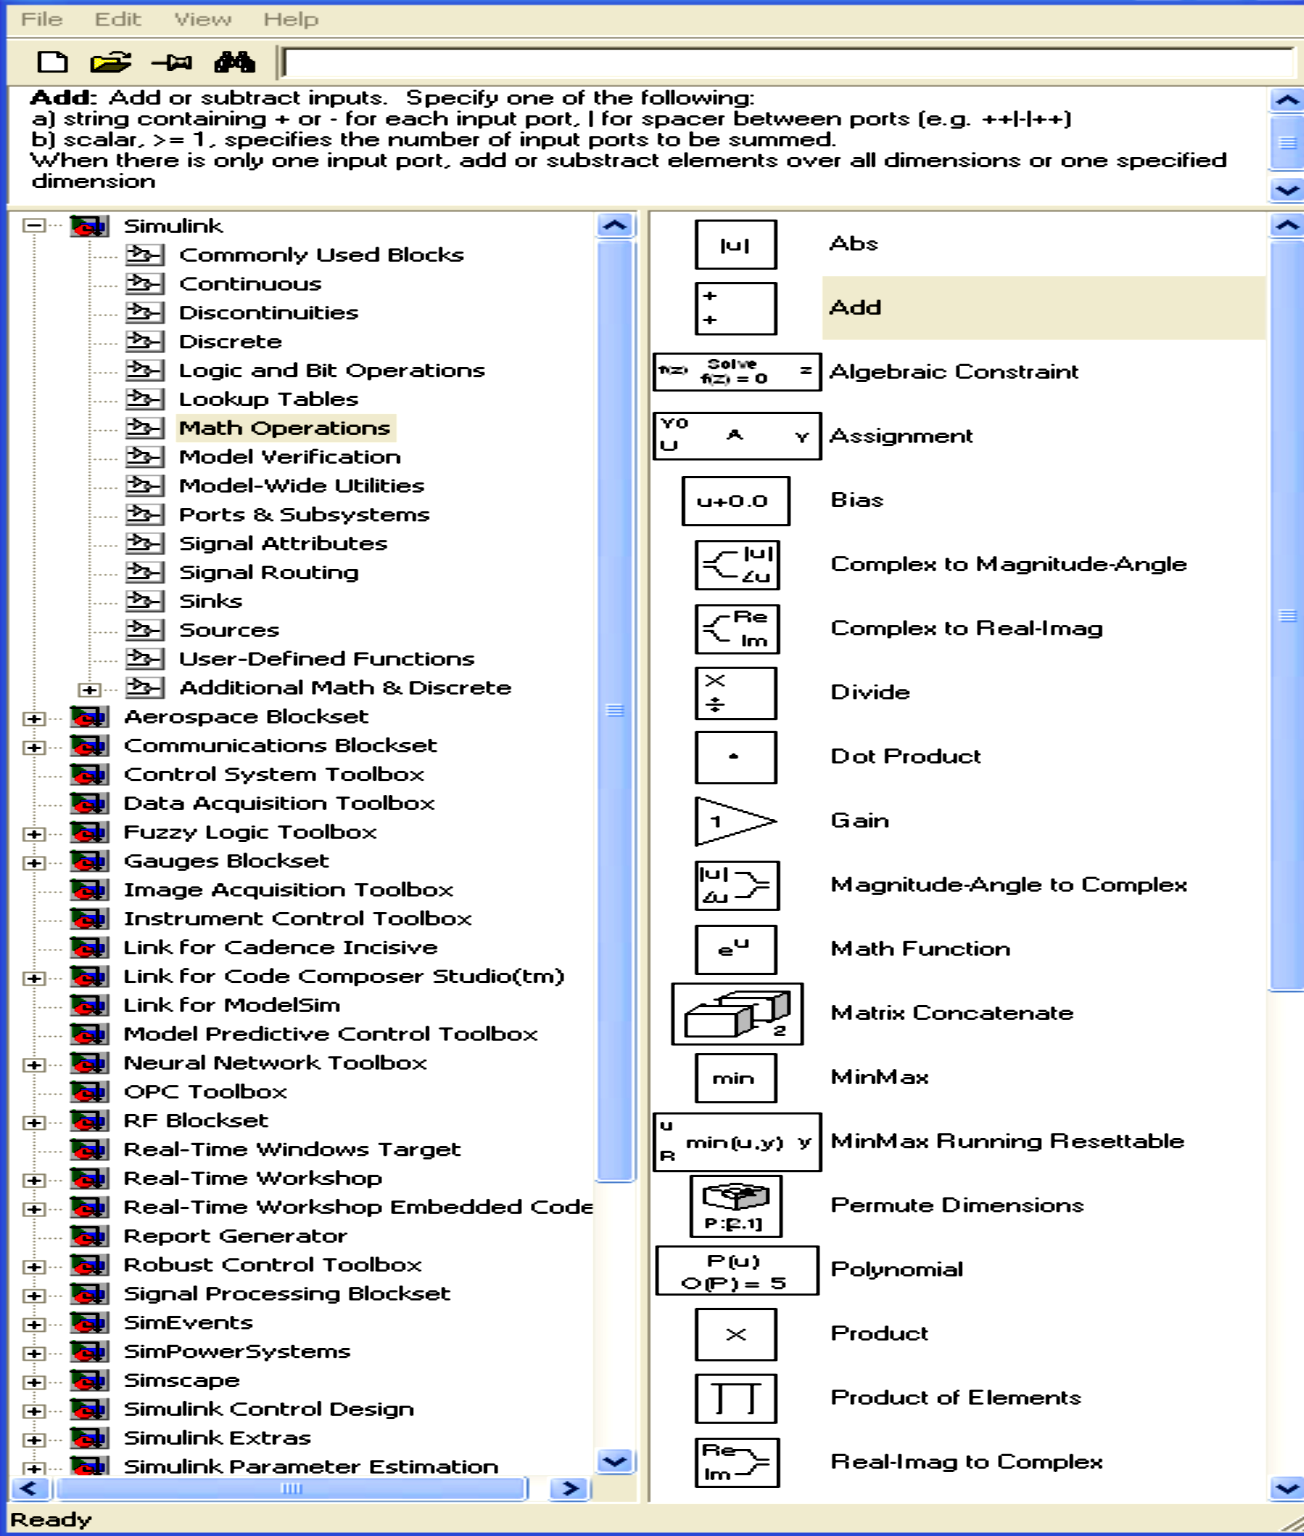Select Commonly Used Blocks library
This screenshot has height=1536, width=1304.
pyautogui.click(x=321, y=255)
